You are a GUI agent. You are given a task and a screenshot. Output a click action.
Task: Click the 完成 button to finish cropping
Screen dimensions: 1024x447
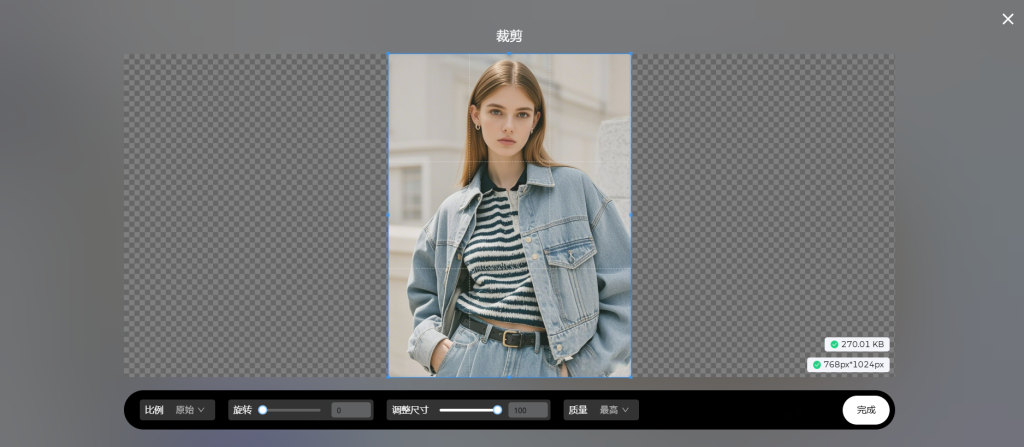(x=866, y=410)
